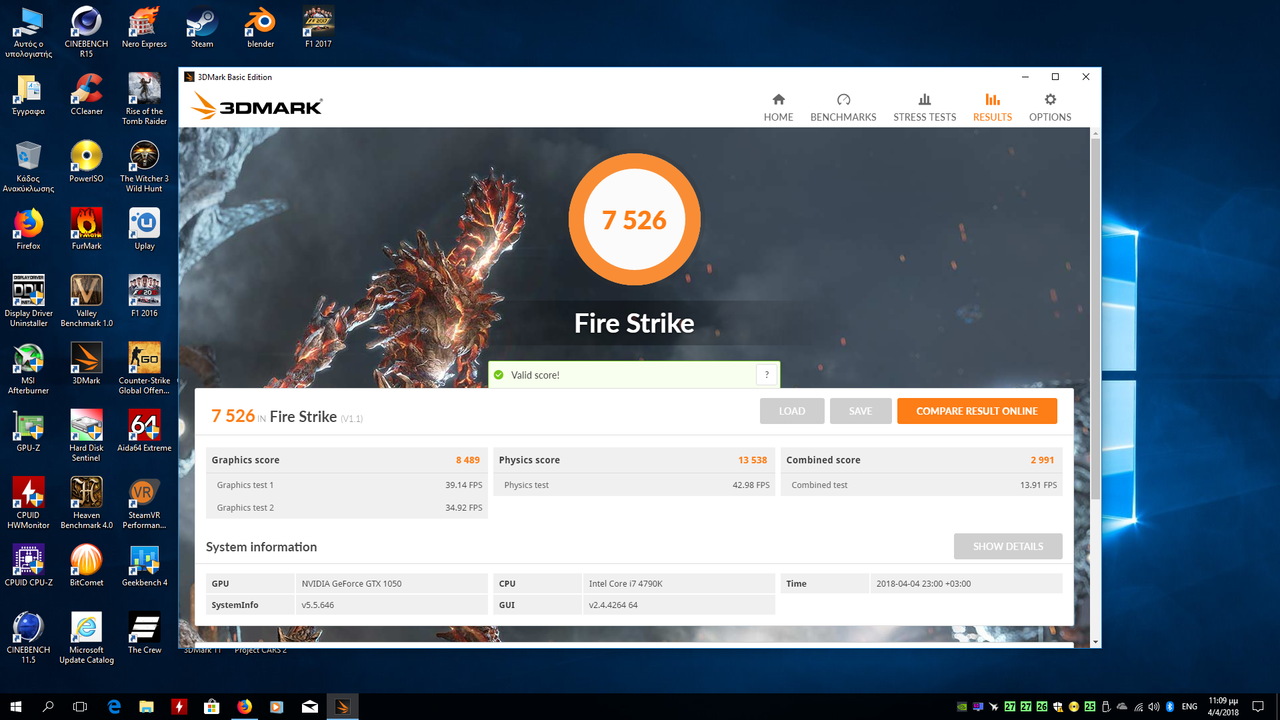Select Valley Benchmark 1.0 icon
Screen dimensions: 1280x720
click(86, 301)
